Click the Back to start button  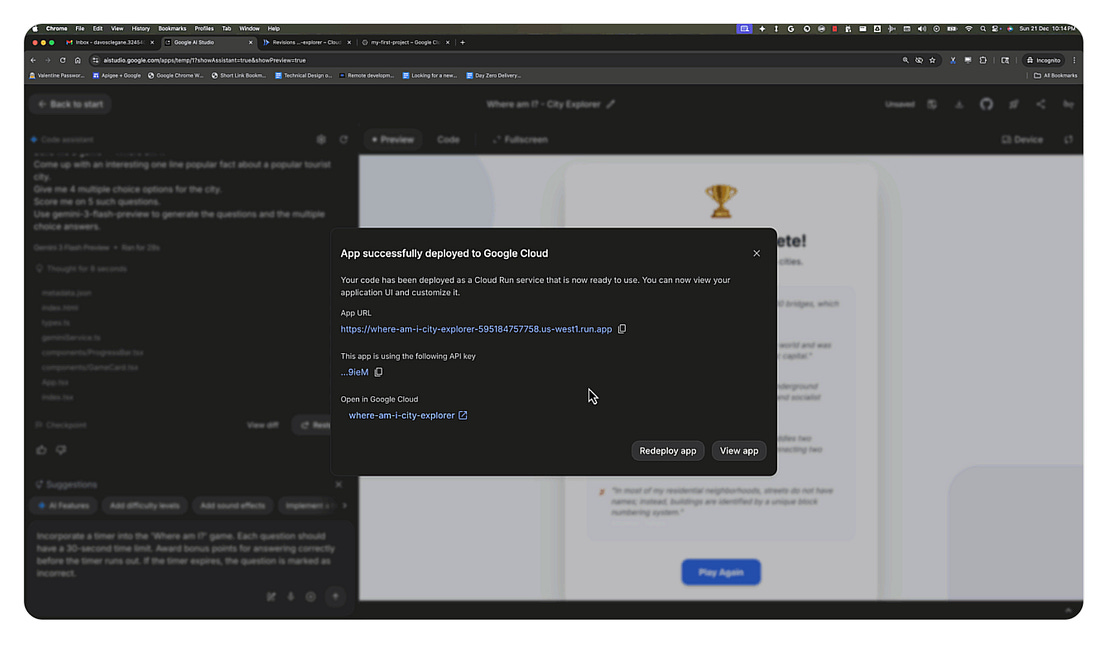(70, 104)
